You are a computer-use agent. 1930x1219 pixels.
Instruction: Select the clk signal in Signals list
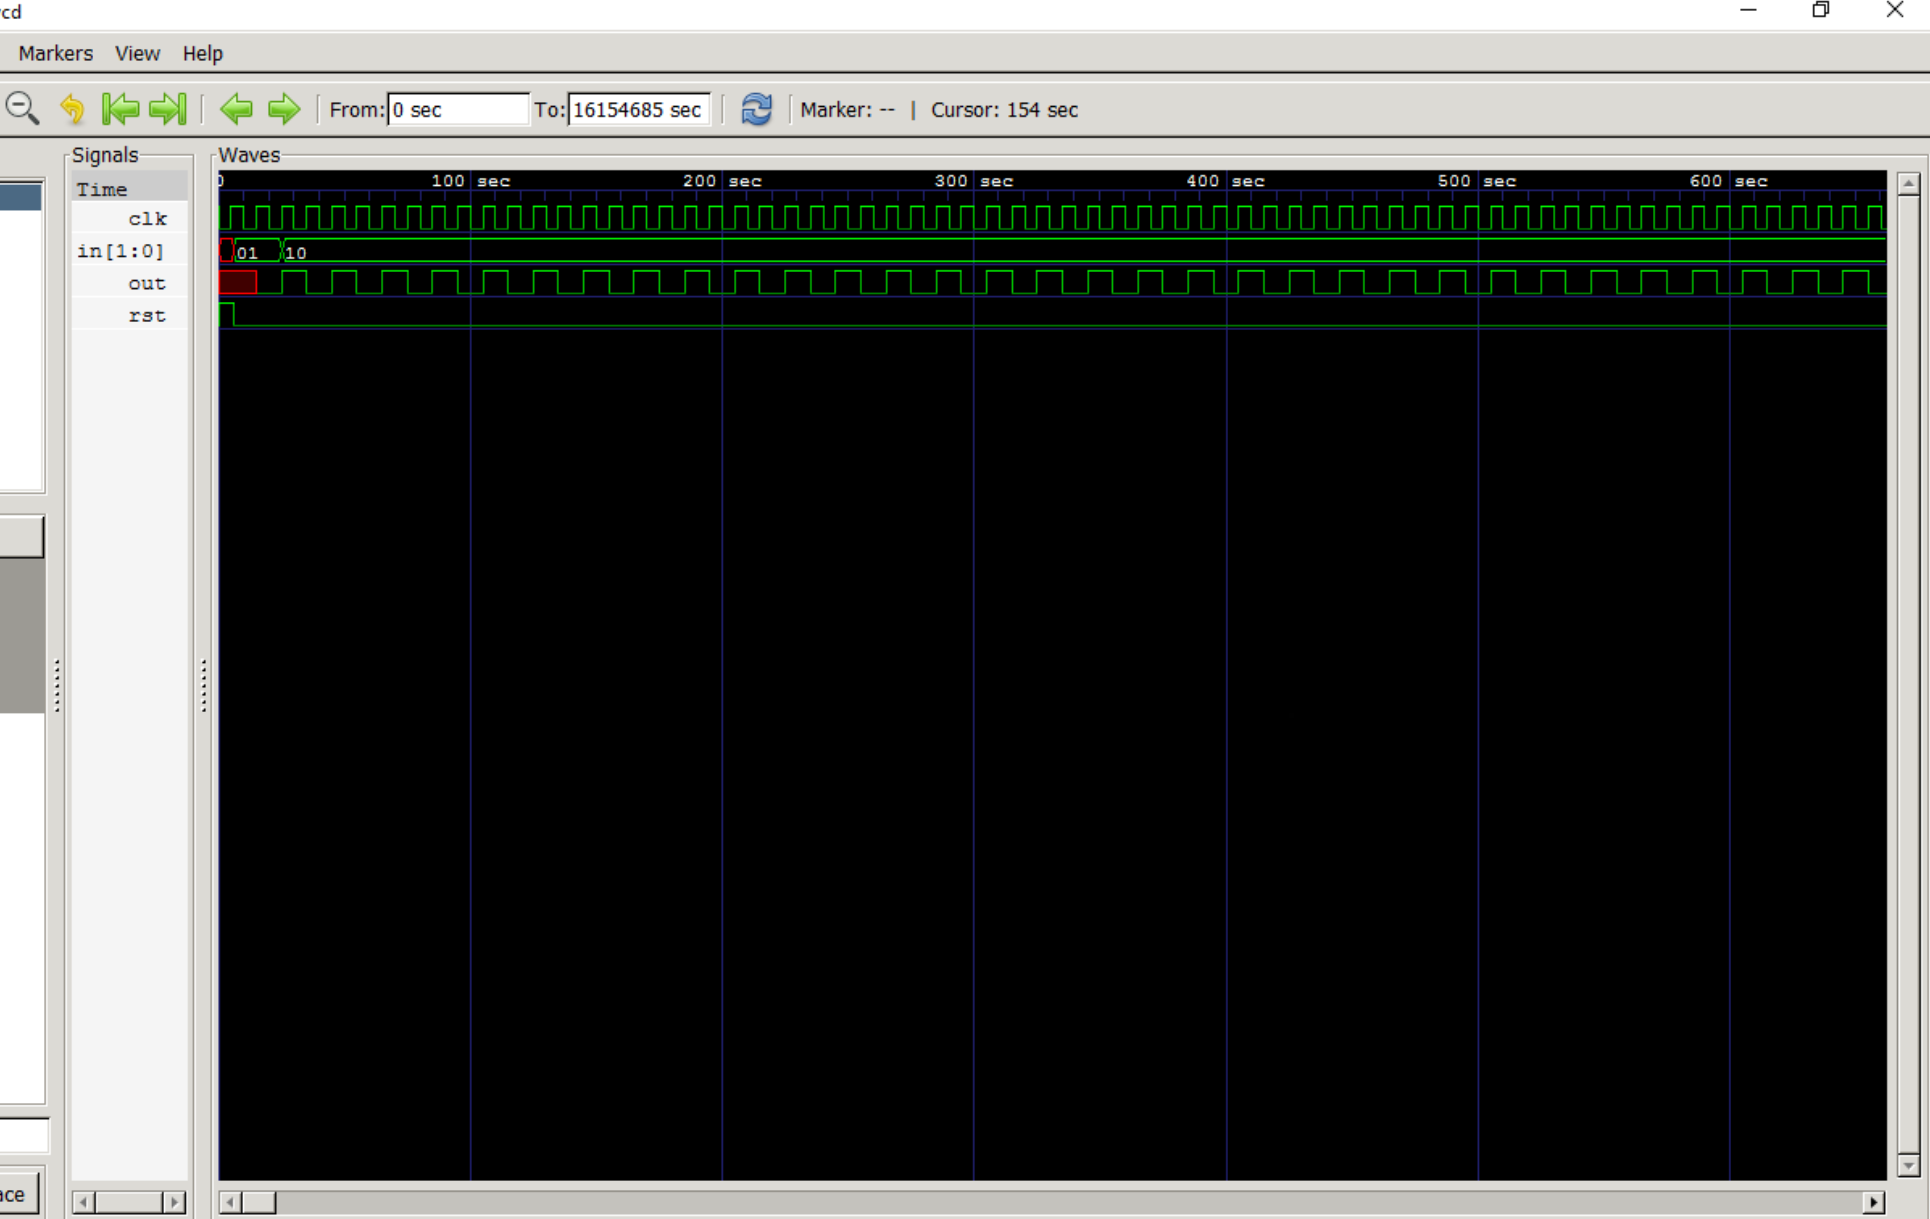pos(147,219)
